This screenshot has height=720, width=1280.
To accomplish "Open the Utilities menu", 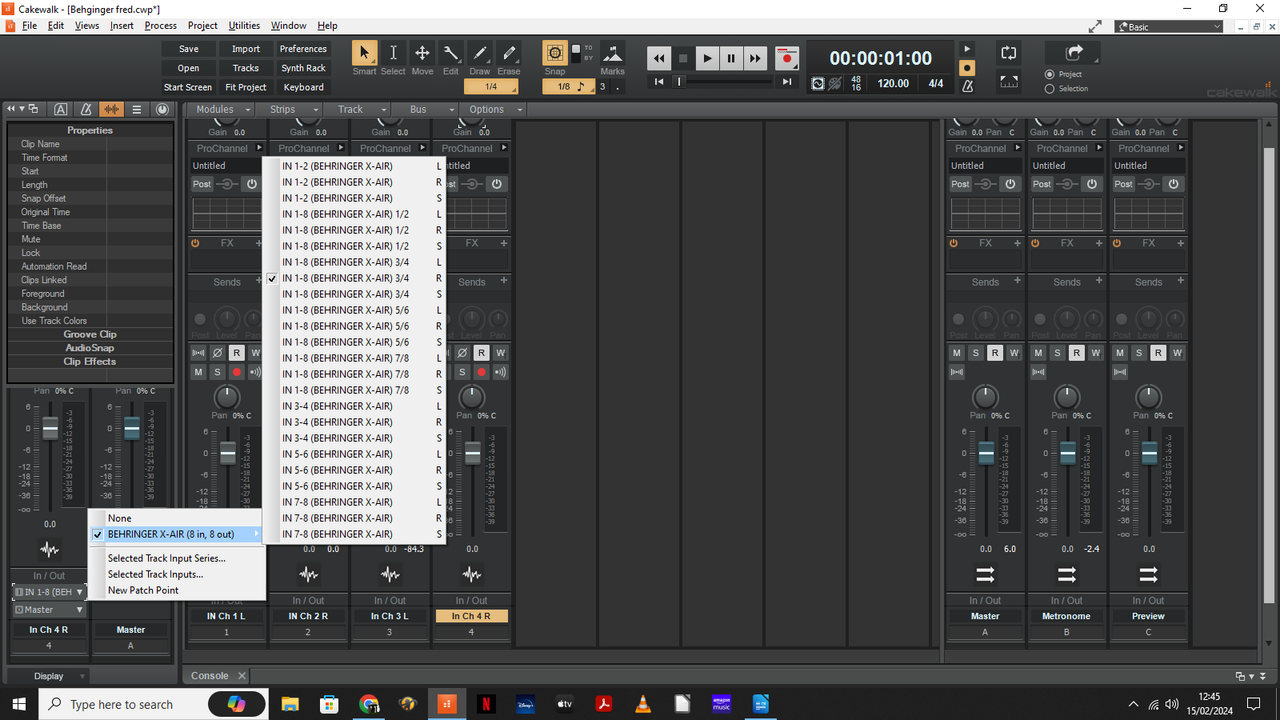I will tap(244, 26).
